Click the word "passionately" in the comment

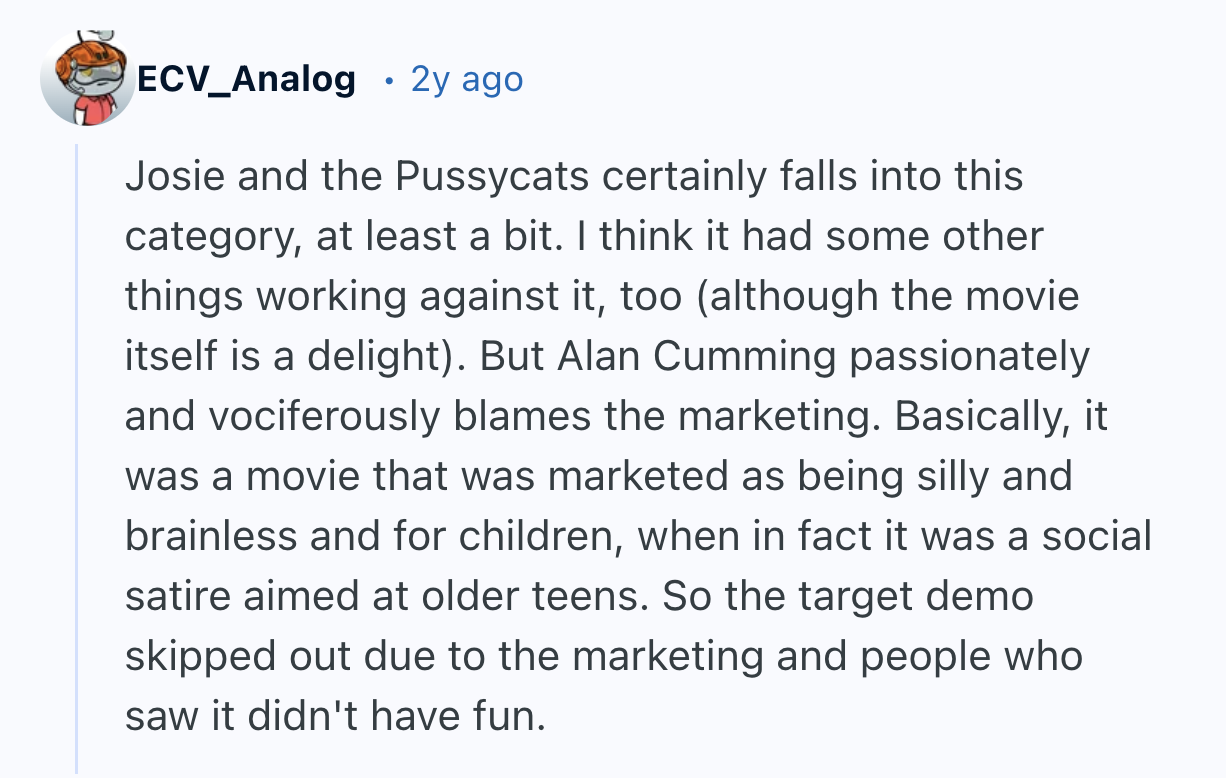pos(972,357)
